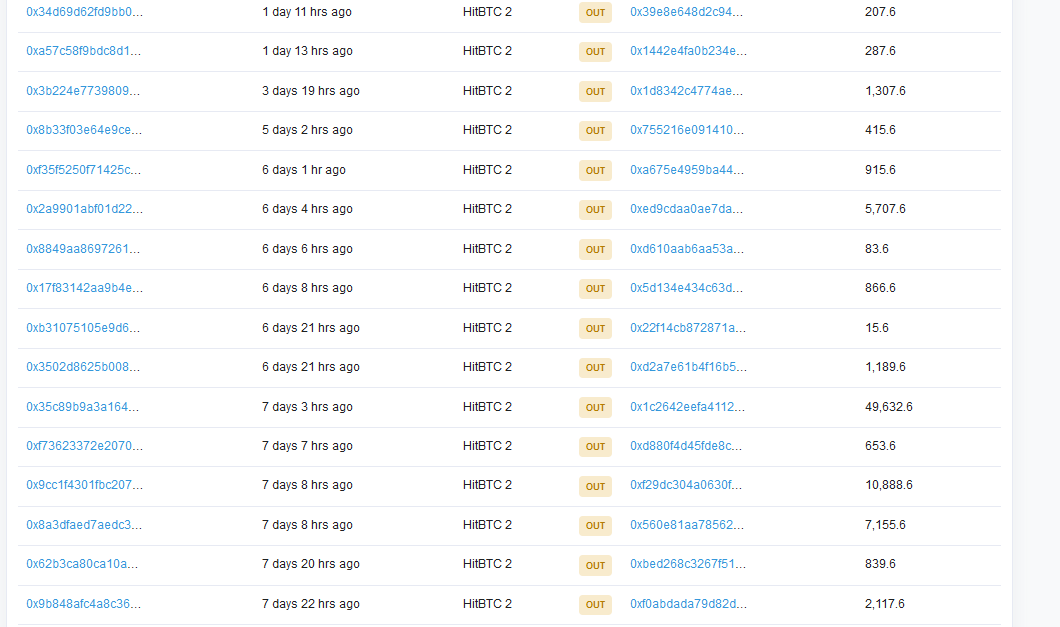
Task: Click transaction hash 0x62b3ca80ca10a
Action: (x=83, y=564)
